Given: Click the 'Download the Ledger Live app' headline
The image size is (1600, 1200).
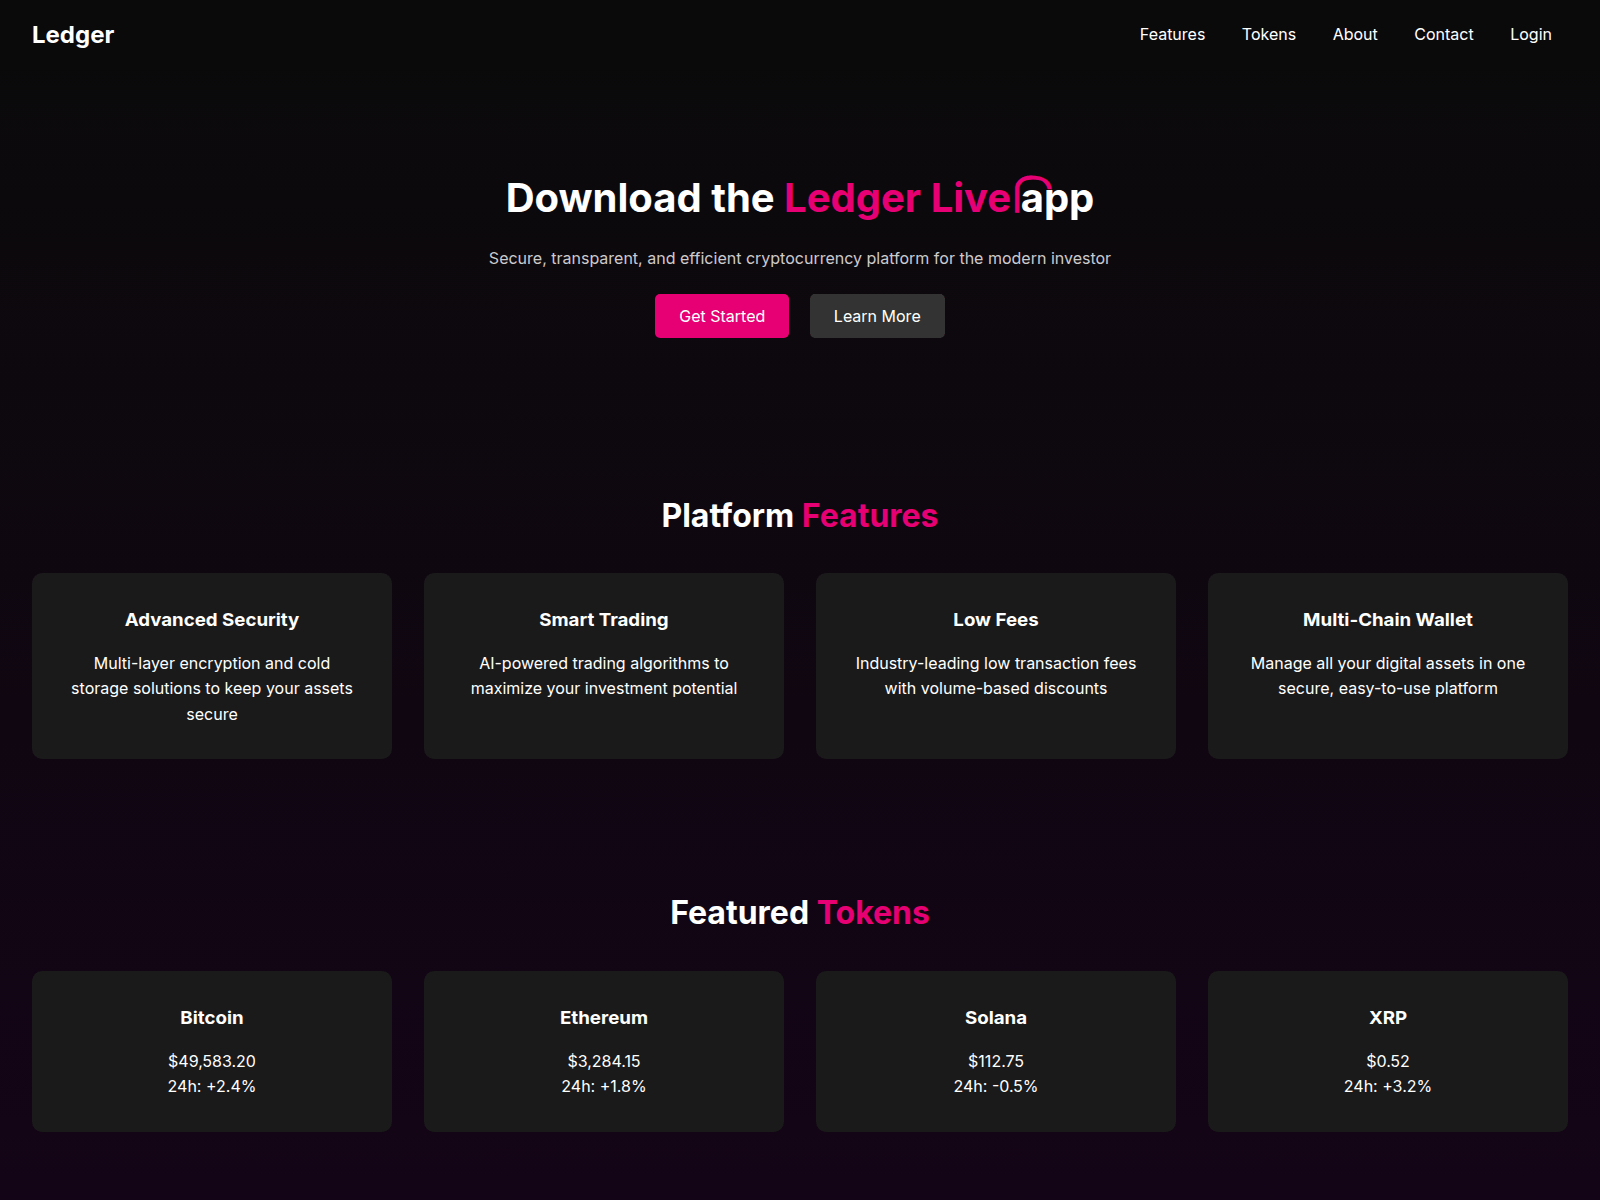Looking at the screenshot, I should [x=800, y=198].
